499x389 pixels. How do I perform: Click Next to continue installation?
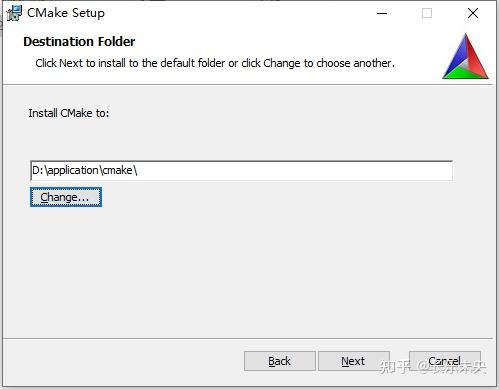(354, 361)
